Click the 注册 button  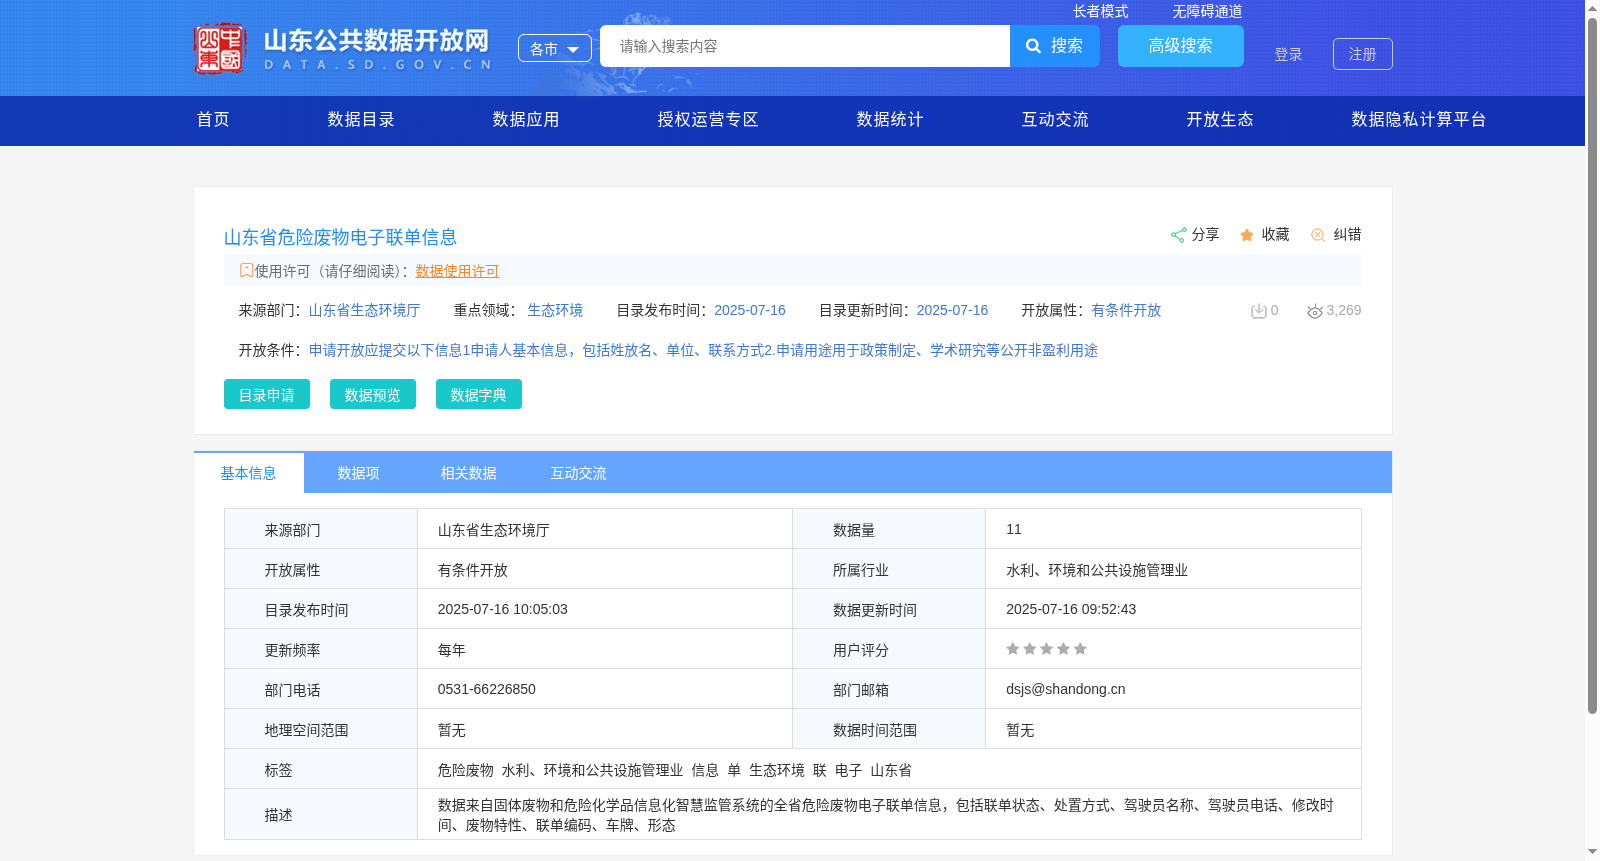1363,54
